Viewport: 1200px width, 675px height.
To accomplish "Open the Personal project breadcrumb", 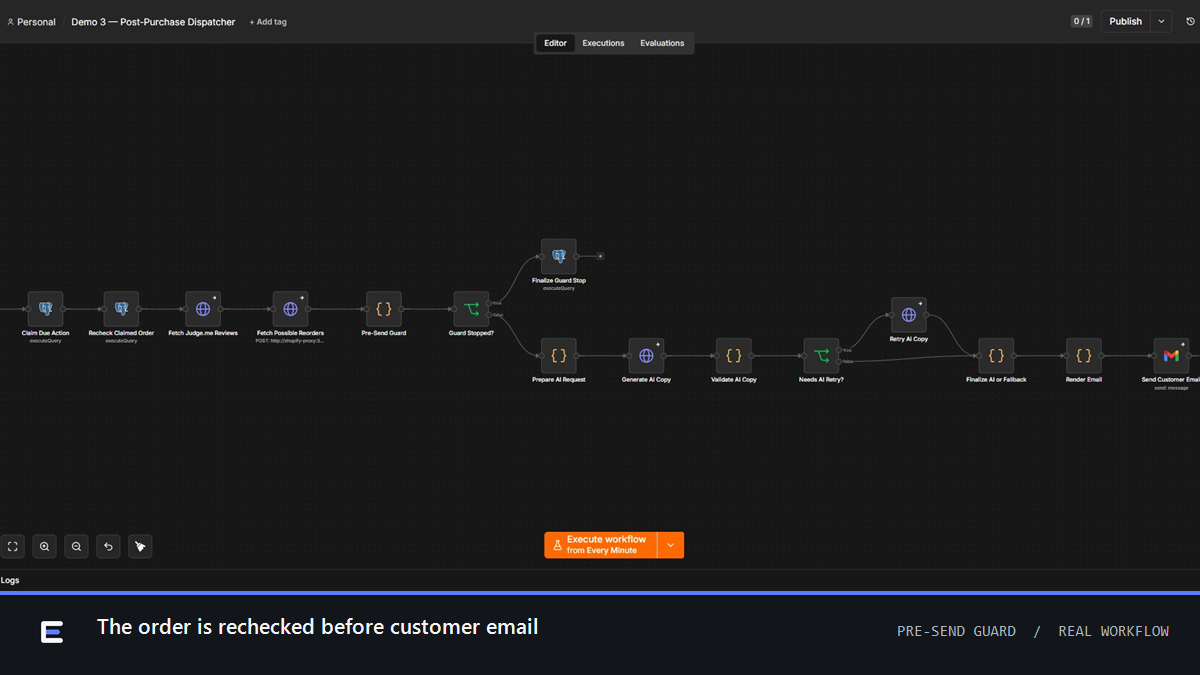I will coord(31,22).
